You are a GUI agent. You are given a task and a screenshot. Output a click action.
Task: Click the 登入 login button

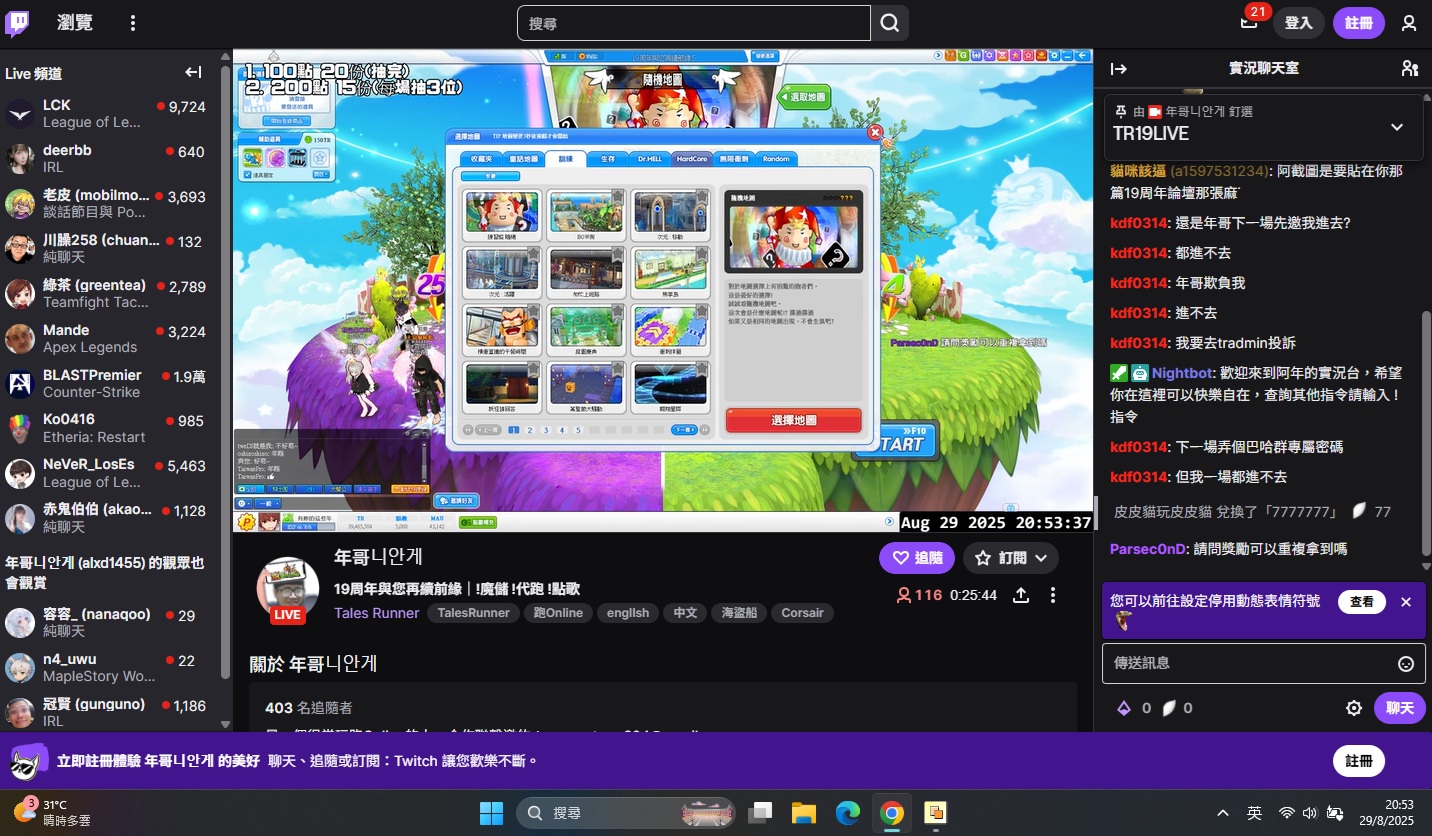coord(1298,23)
